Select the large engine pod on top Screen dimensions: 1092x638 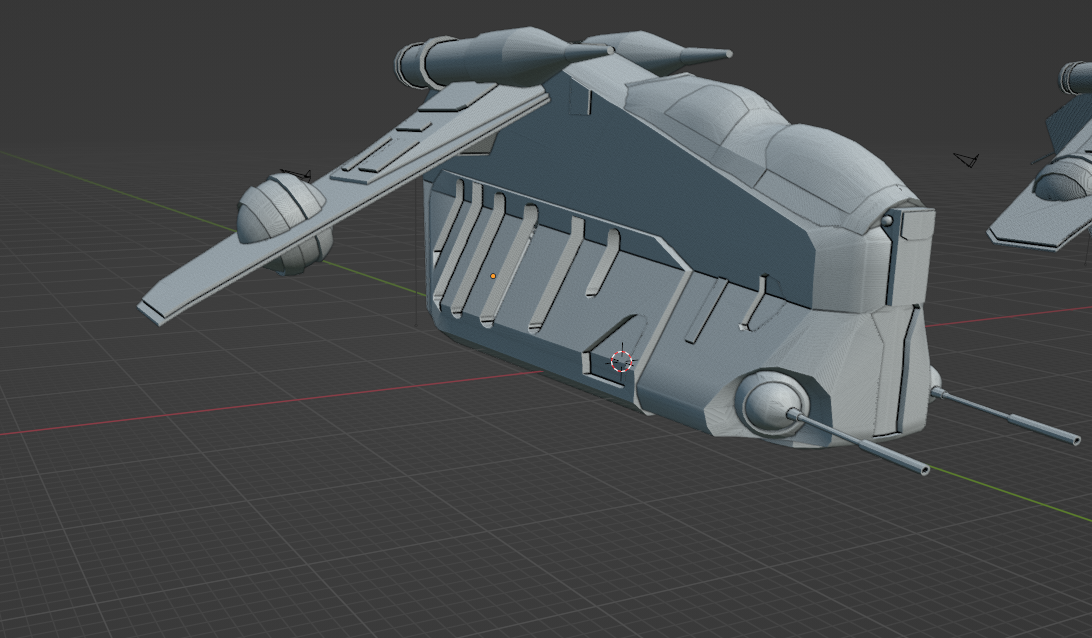click(503, 56)
